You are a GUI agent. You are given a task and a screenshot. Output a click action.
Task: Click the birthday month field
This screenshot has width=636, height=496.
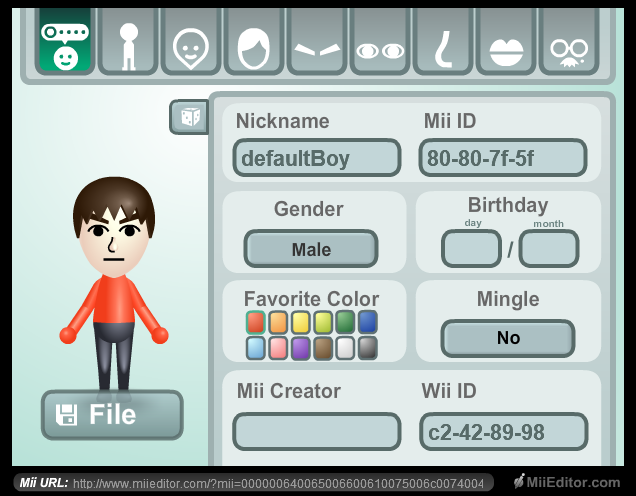coord(549,249)
